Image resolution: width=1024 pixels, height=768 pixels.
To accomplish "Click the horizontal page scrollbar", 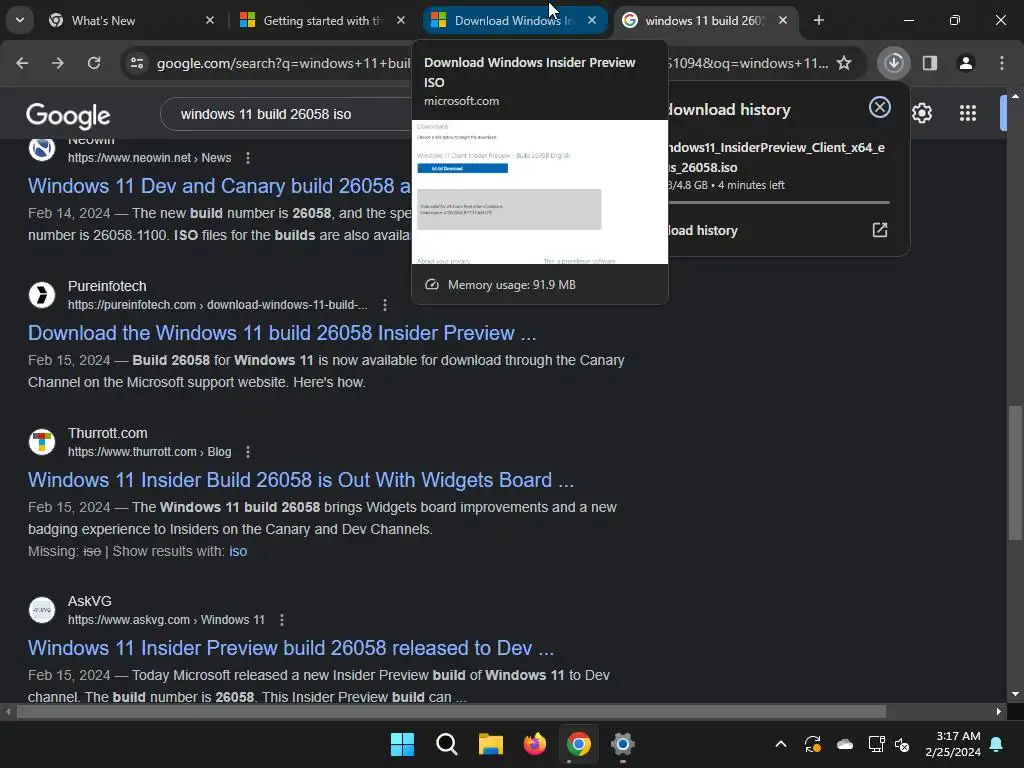I will click(x=451, y=711).
